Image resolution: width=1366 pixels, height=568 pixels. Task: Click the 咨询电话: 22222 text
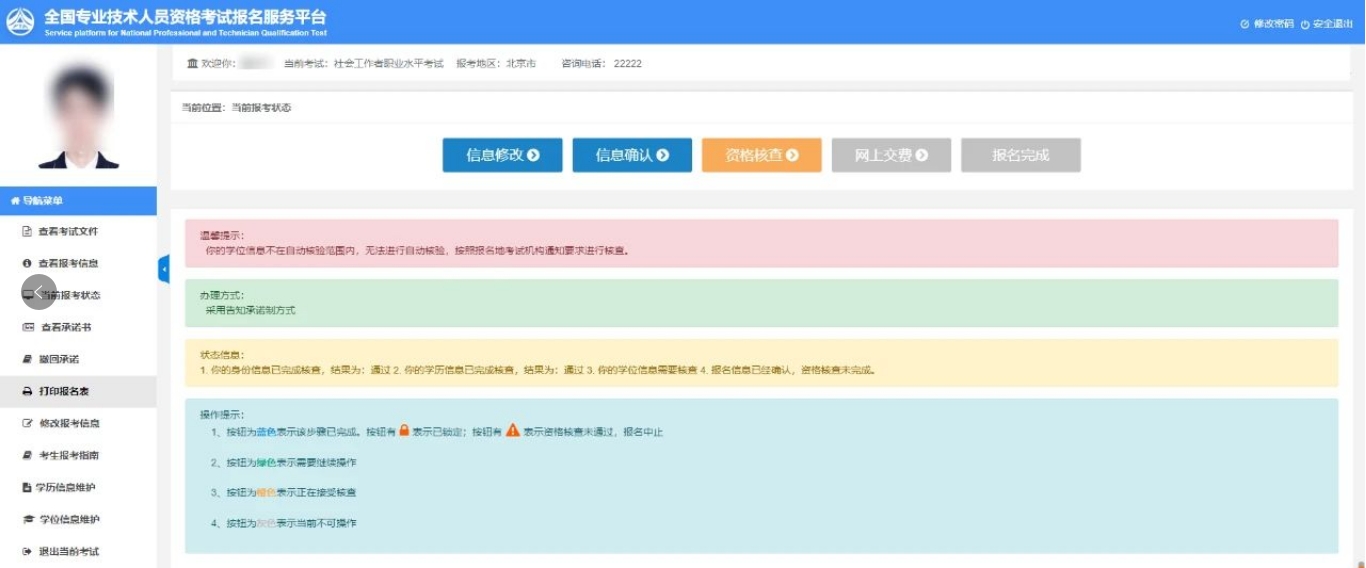tap(601, 63)
